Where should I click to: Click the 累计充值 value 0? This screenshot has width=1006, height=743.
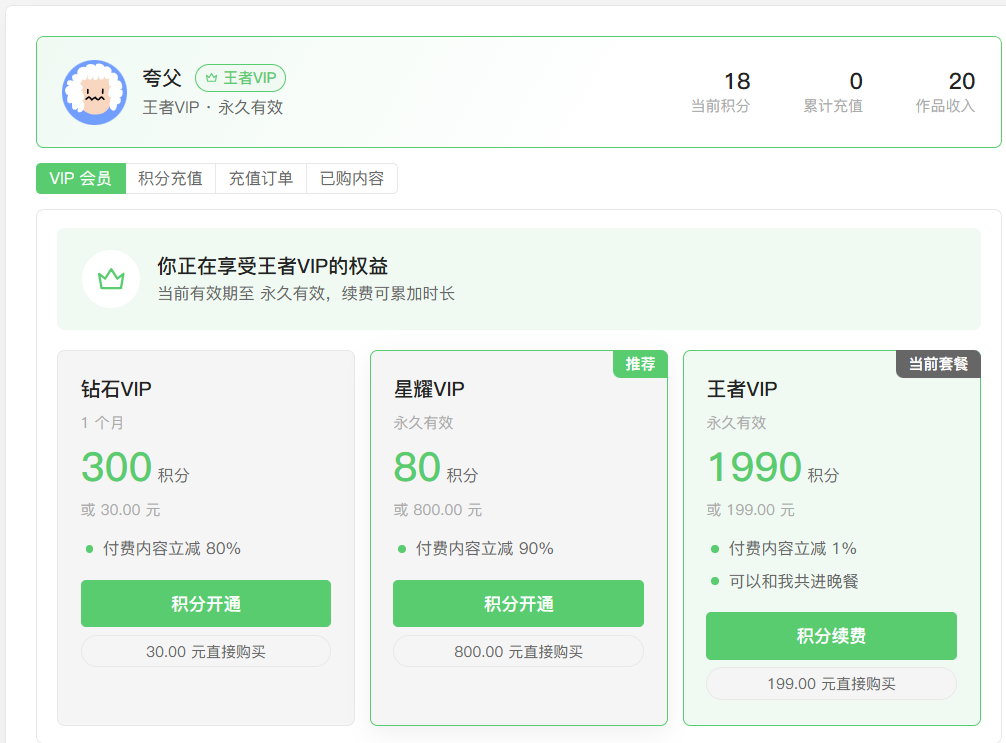[856, 81]
